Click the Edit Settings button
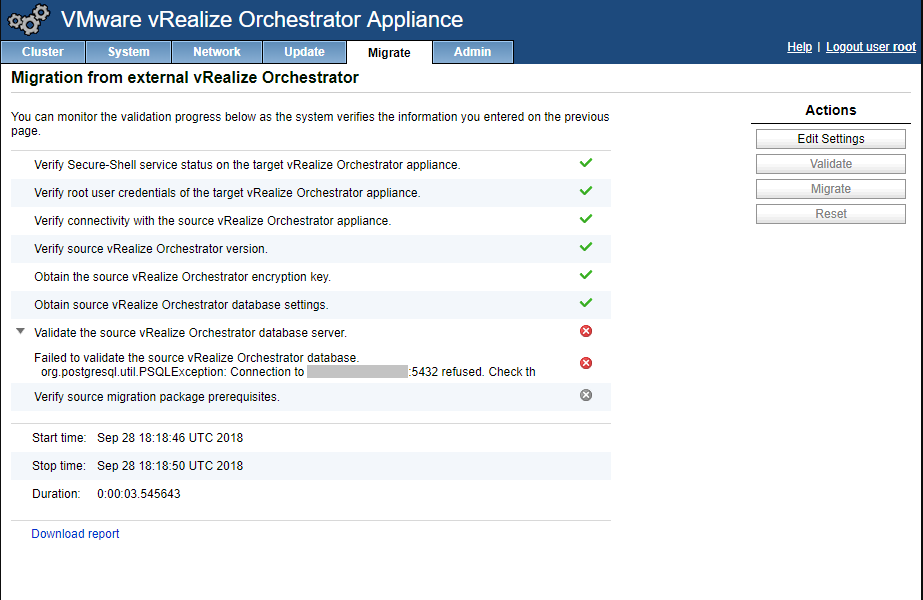 (831, 139)
